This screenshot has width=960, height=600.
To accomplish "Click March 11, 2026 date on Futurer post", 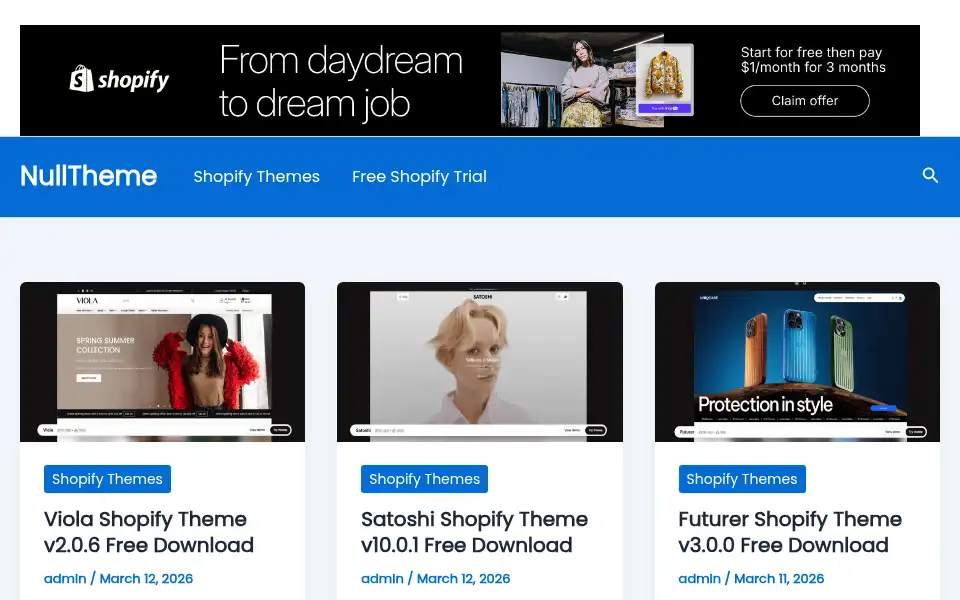I will coord(779,579).
